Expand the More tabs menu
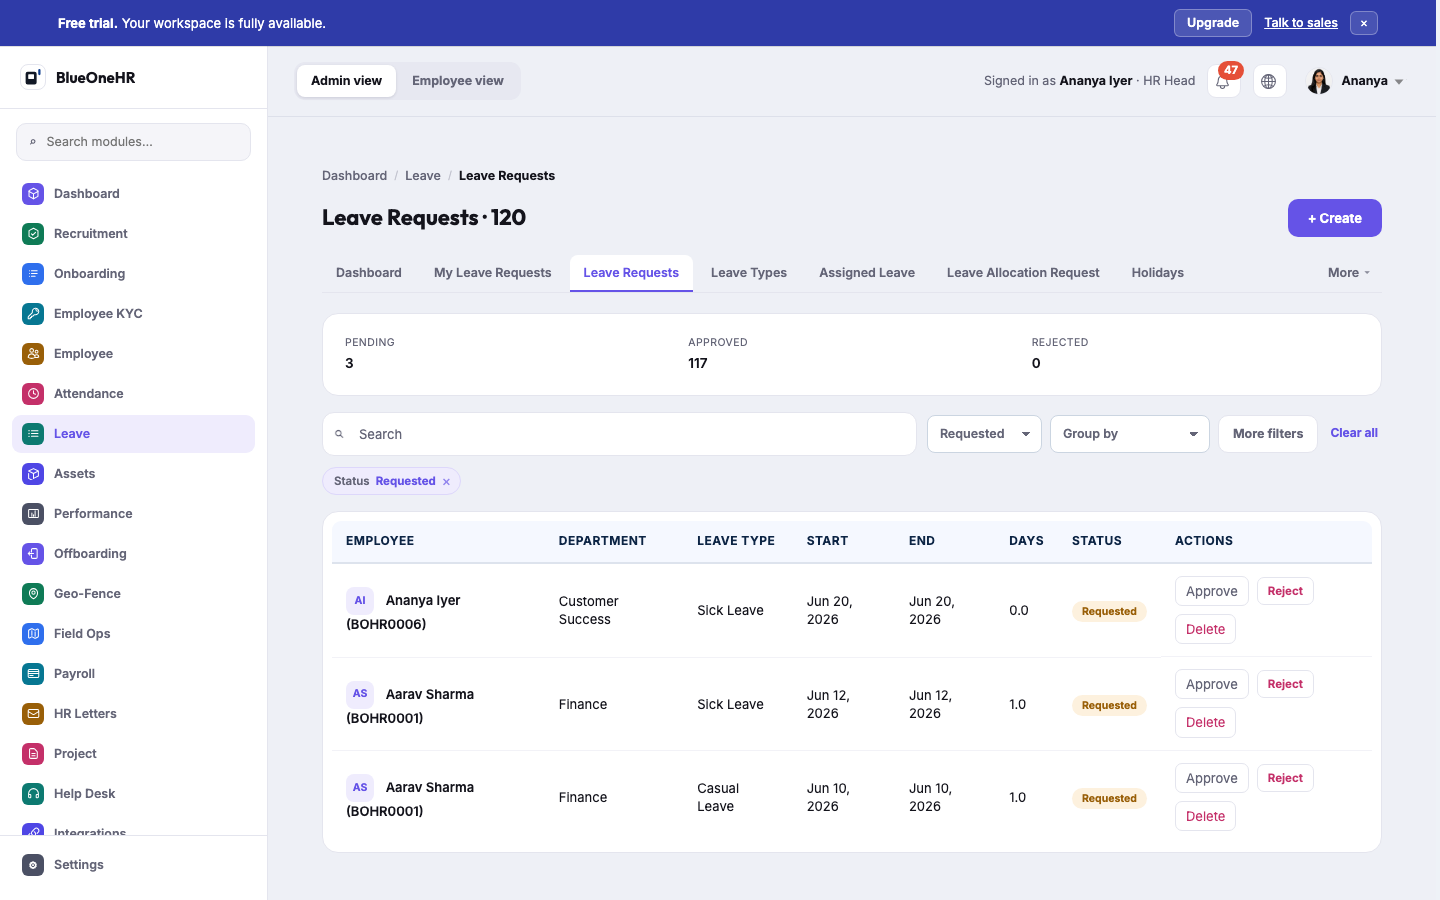This screenshot has width=1440, height=900. 1349,273
